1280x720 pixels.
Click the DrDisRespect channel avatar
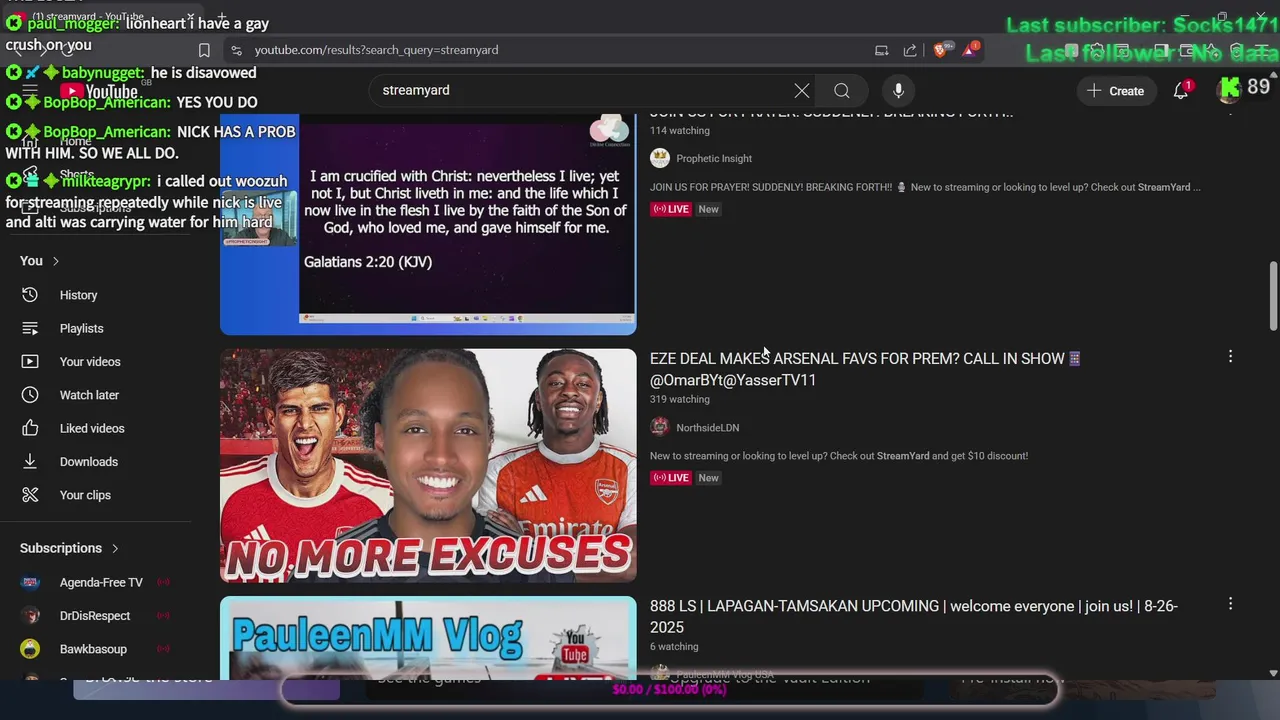point(30,616)
